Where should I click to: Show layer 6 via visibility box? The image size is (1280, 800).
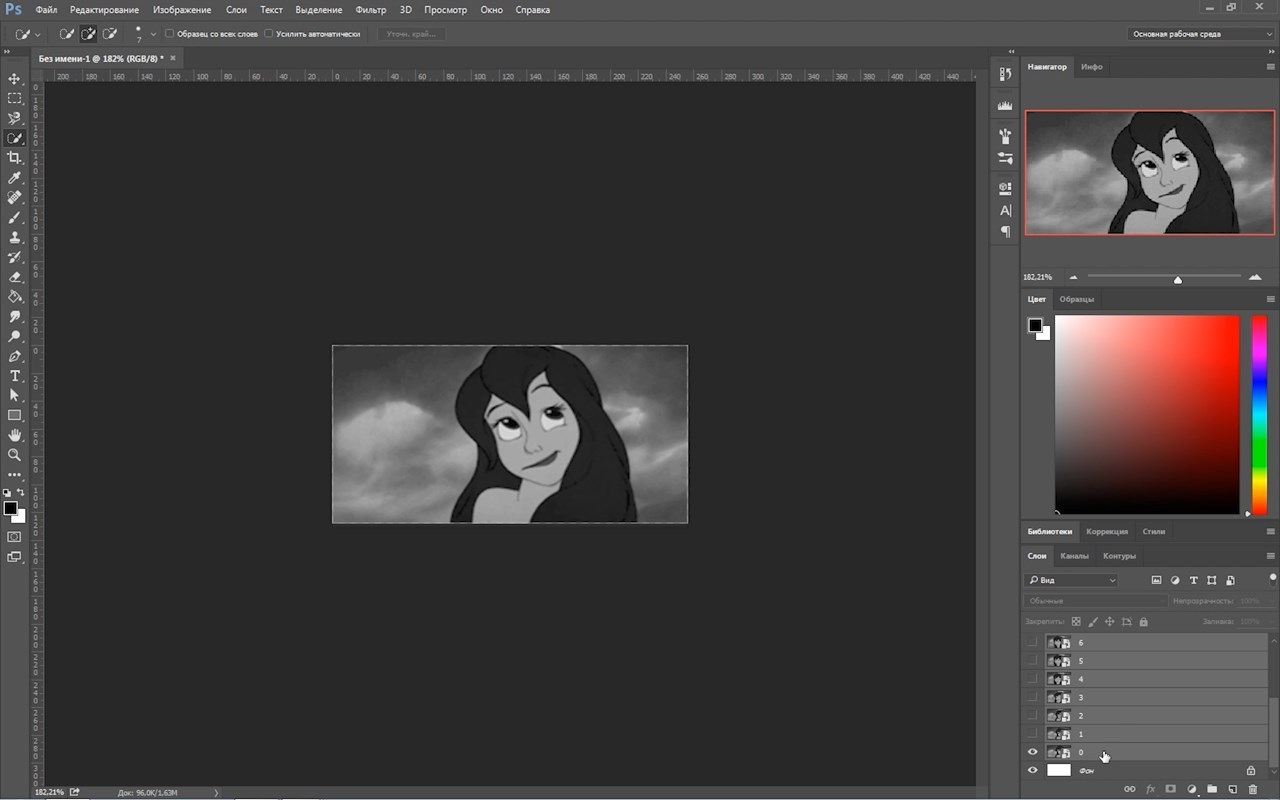click(x=1033, y=642)
